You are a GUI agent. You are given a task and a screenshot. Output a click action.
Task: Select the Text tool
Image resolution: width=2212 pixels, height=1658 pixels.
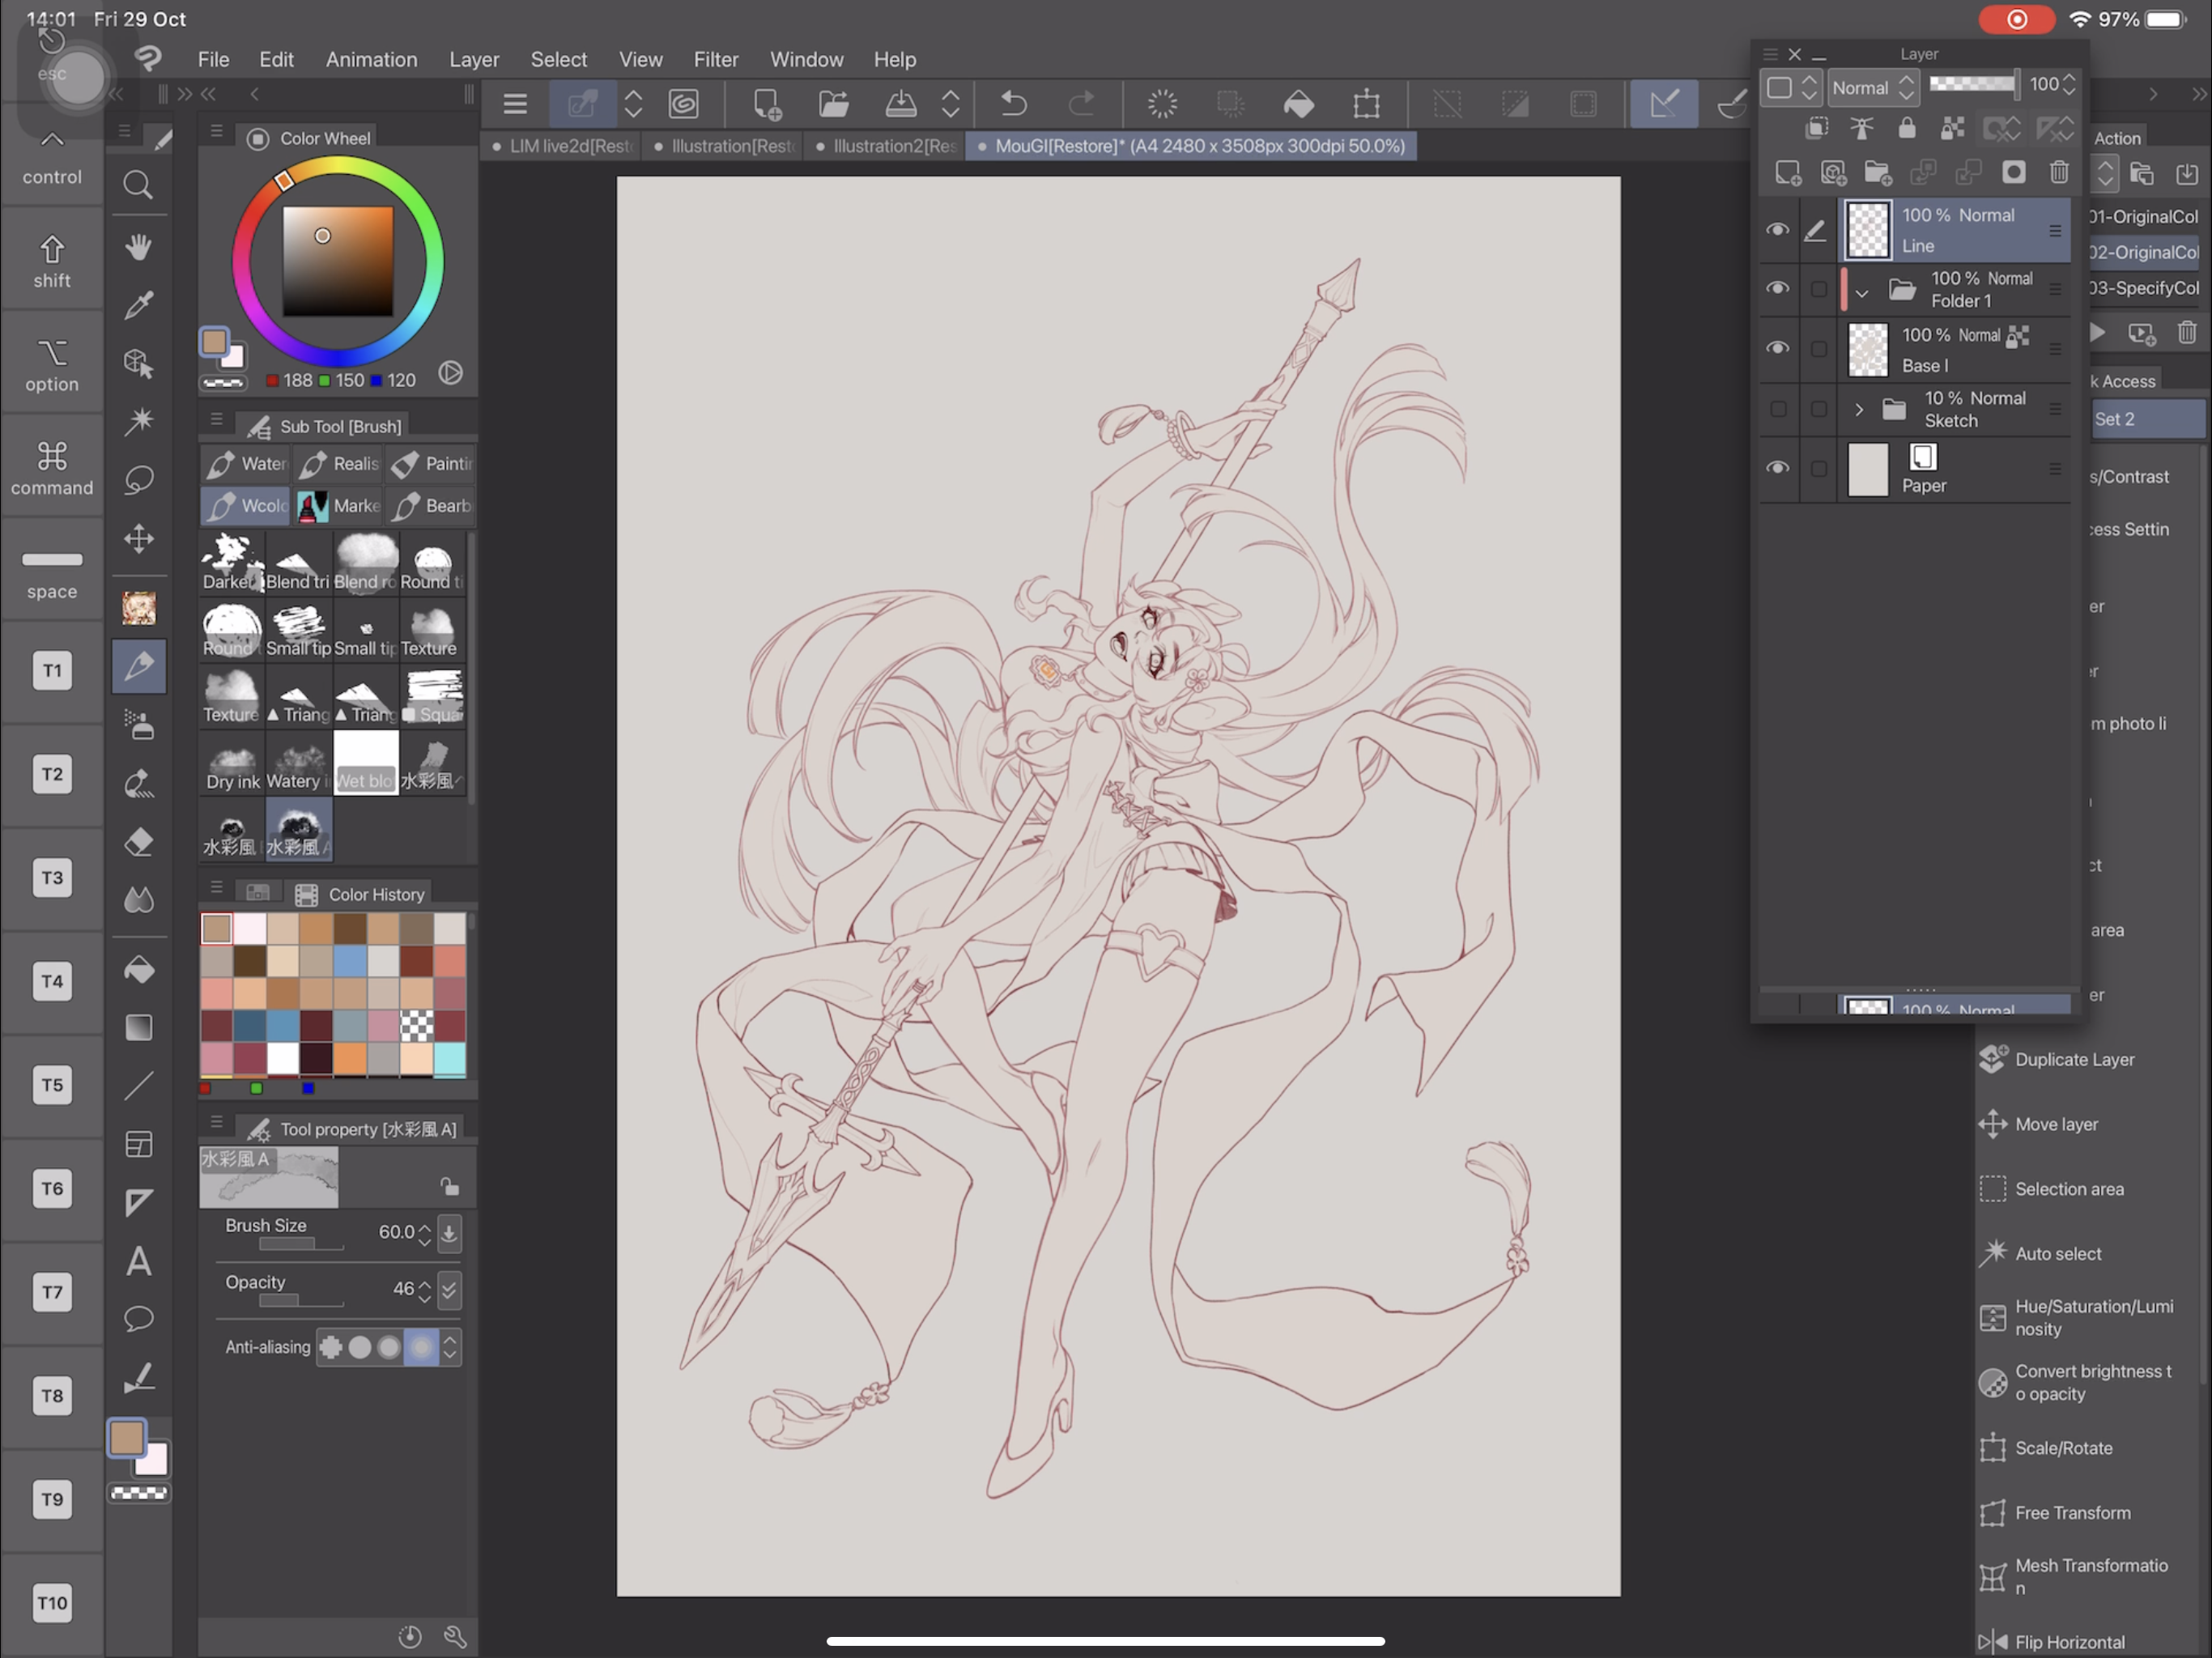(x=138, y=1261)
